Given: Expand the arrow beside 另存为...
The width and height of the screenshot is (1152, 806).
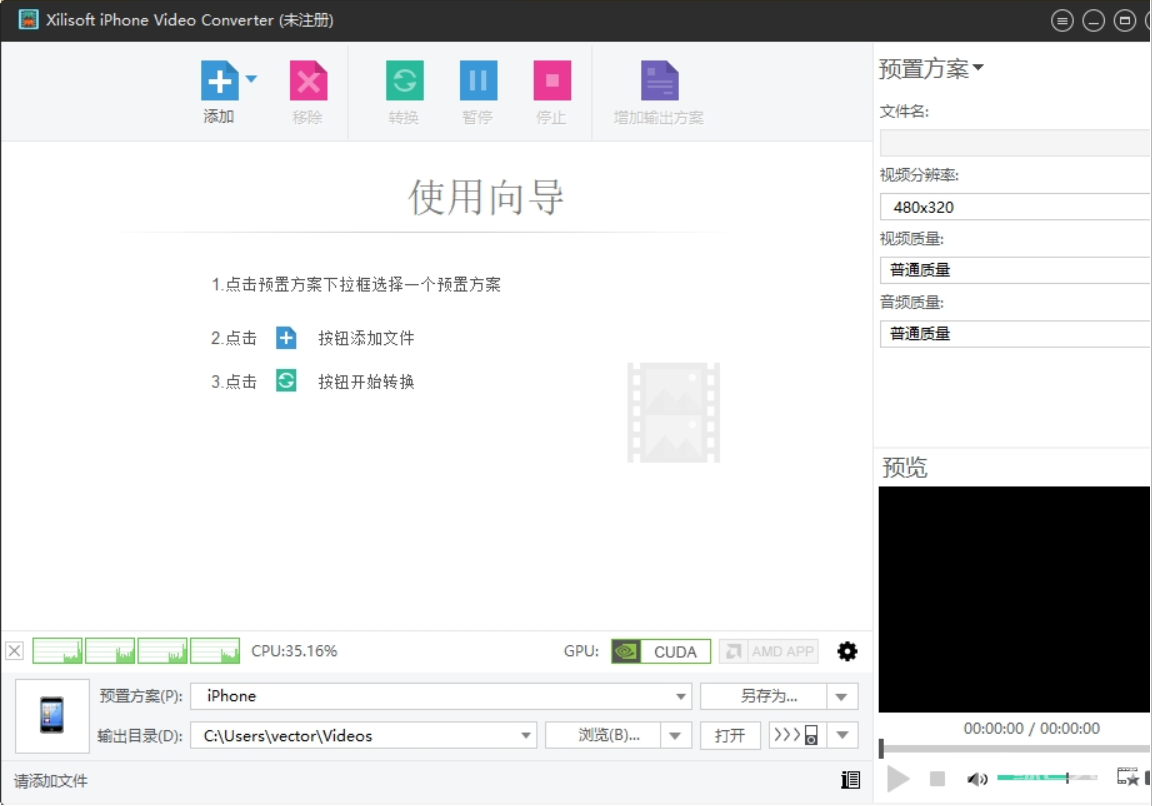Looking at the screenshot, I should pos(842,696).
